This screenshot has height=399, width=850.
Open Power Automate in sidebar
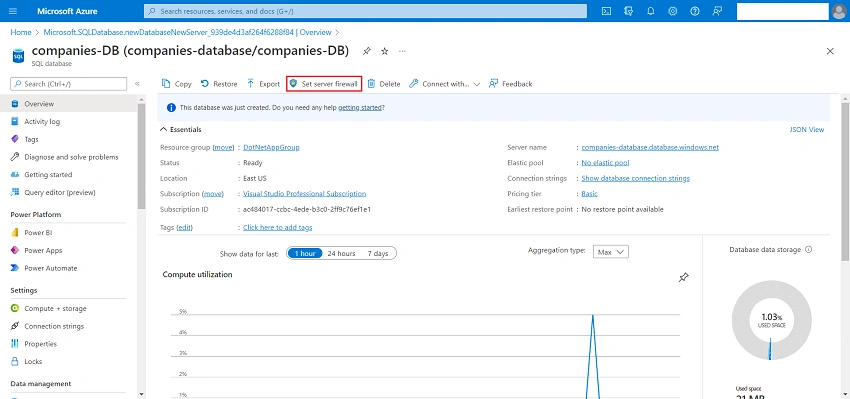pyautogui.click(x=69, y=268)
